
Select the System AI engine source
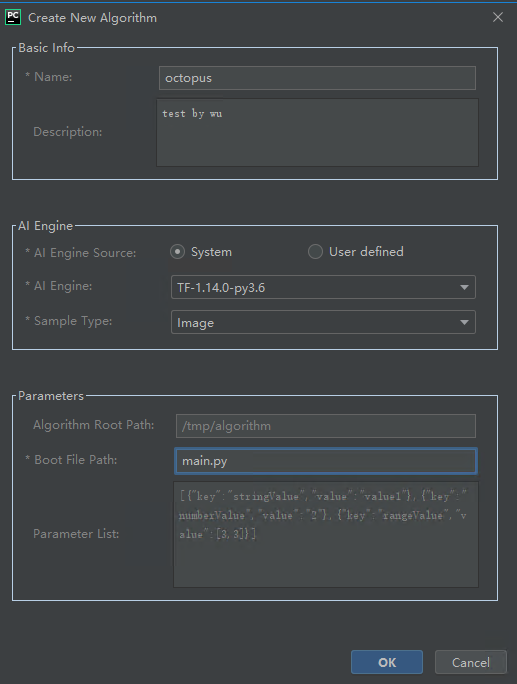click(x=178, y=252)
